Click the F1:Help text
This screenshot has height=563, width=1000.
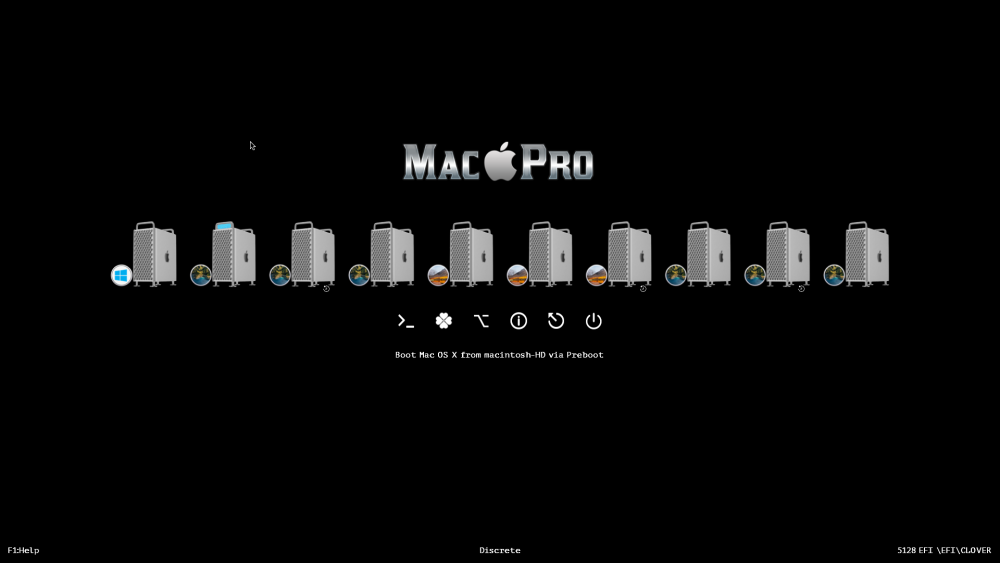(x=24, y=550)
